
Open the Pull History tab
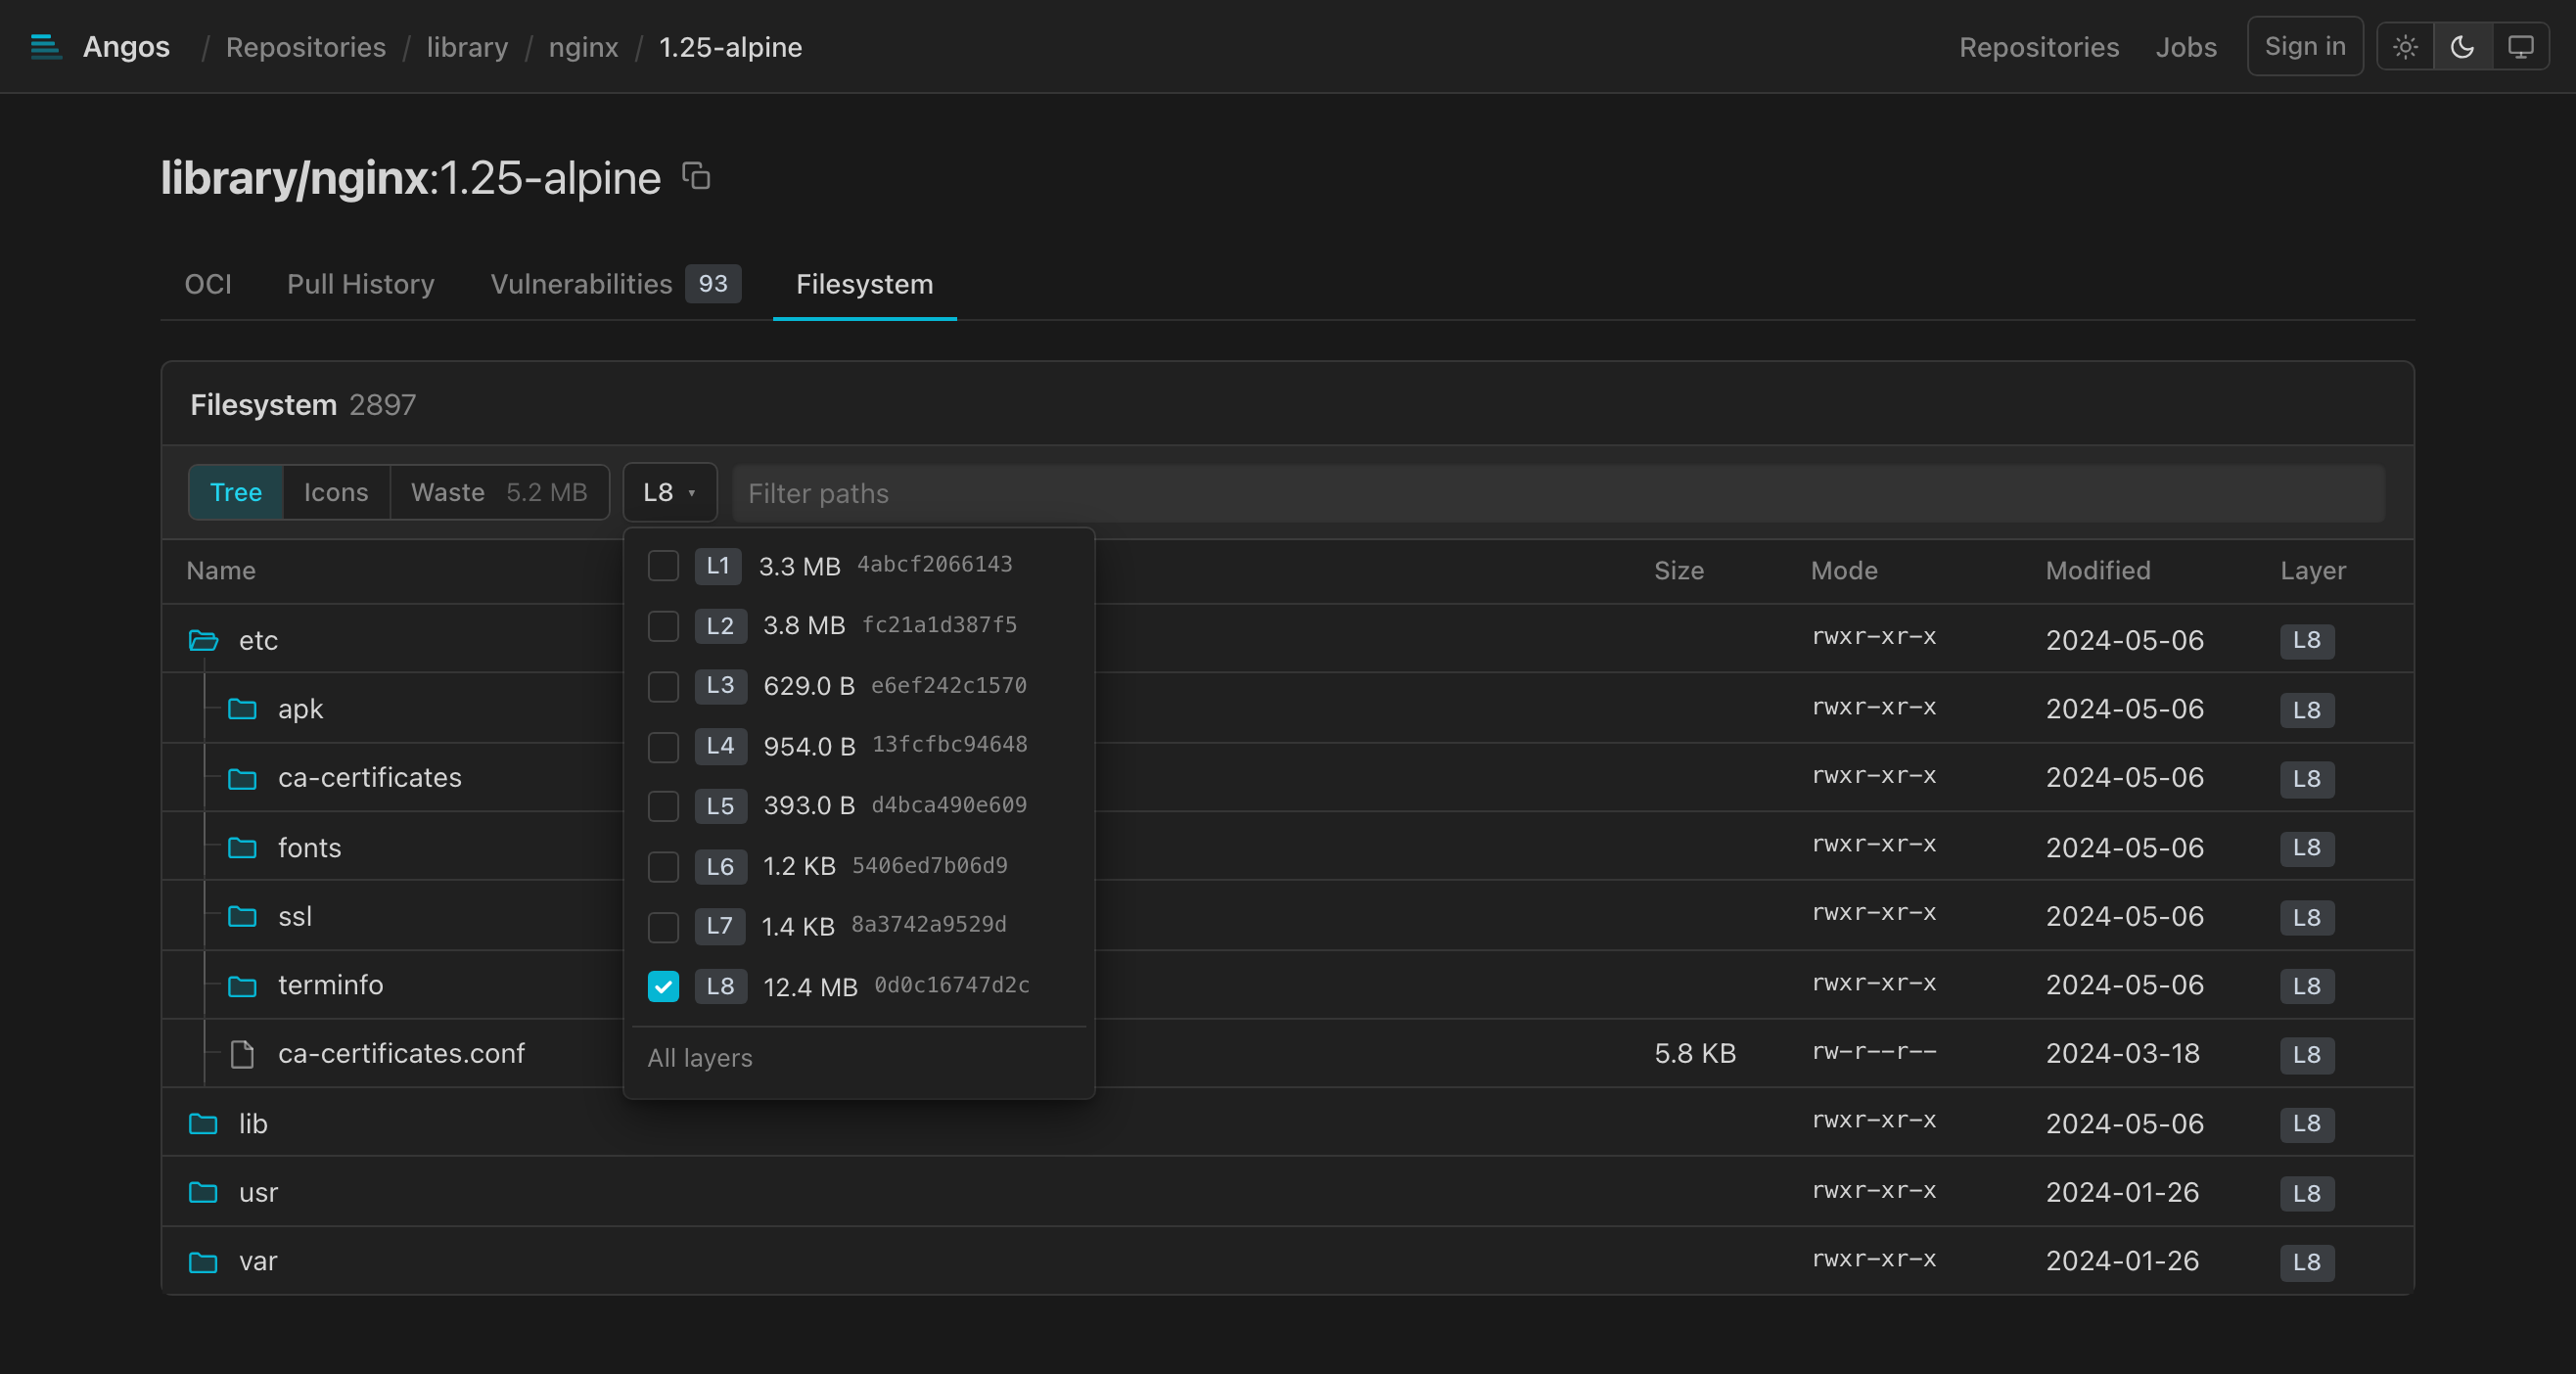361,284
